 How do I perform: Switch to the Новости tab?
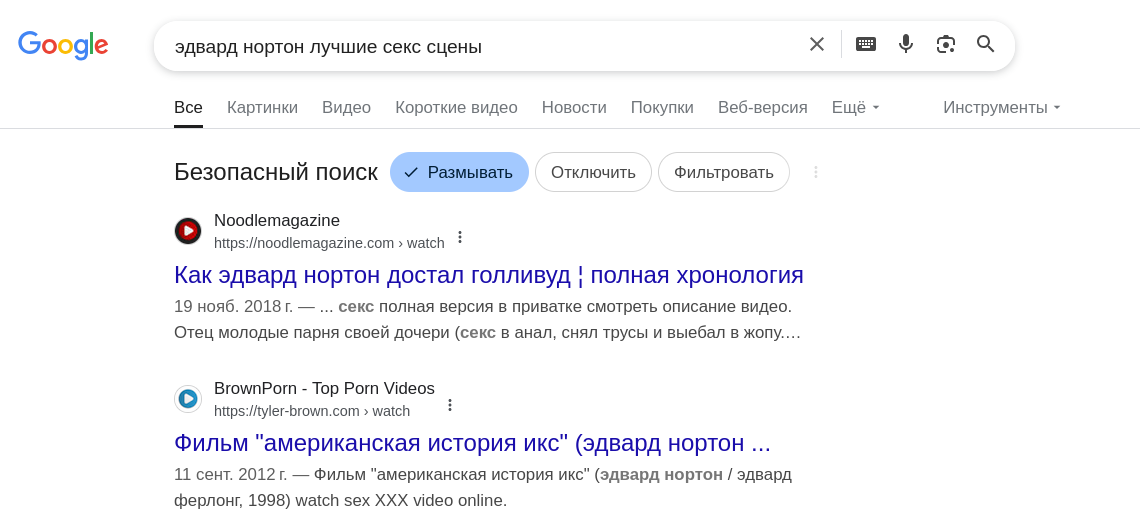pyautogui.click(x=574, y=108)
